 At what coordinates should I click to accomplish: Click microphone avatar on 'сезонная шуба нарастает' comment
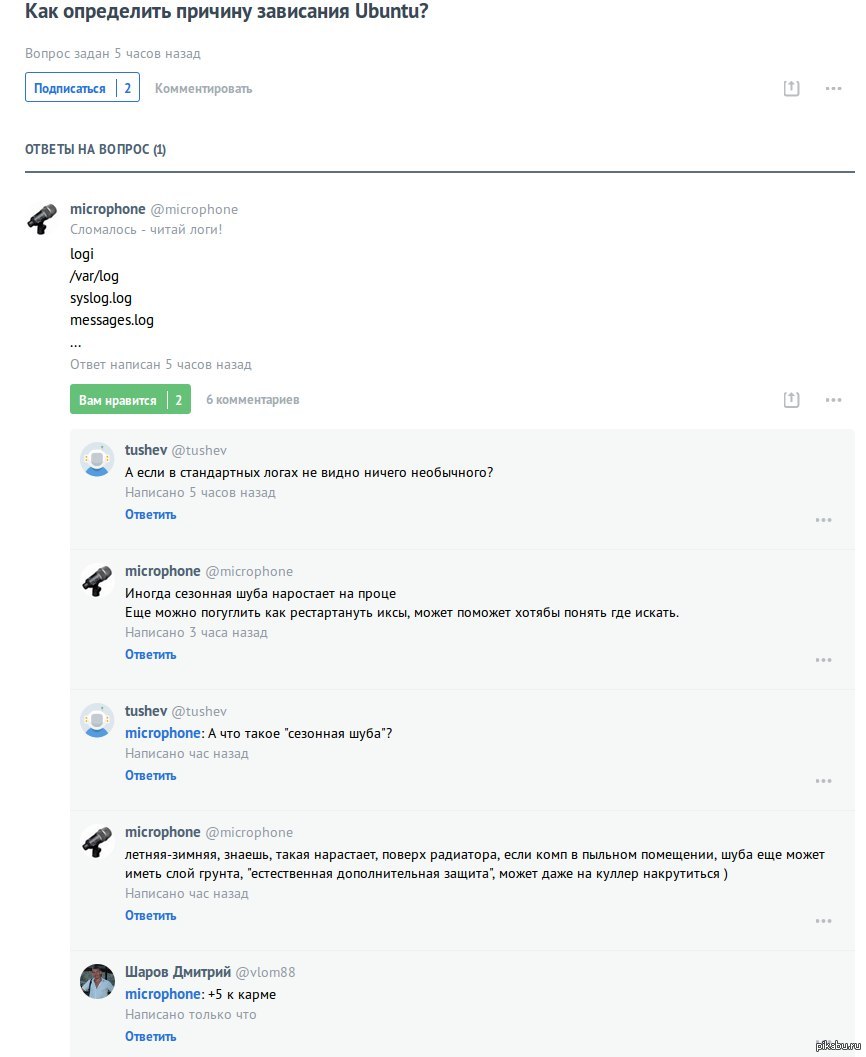(x=97, y=581)
